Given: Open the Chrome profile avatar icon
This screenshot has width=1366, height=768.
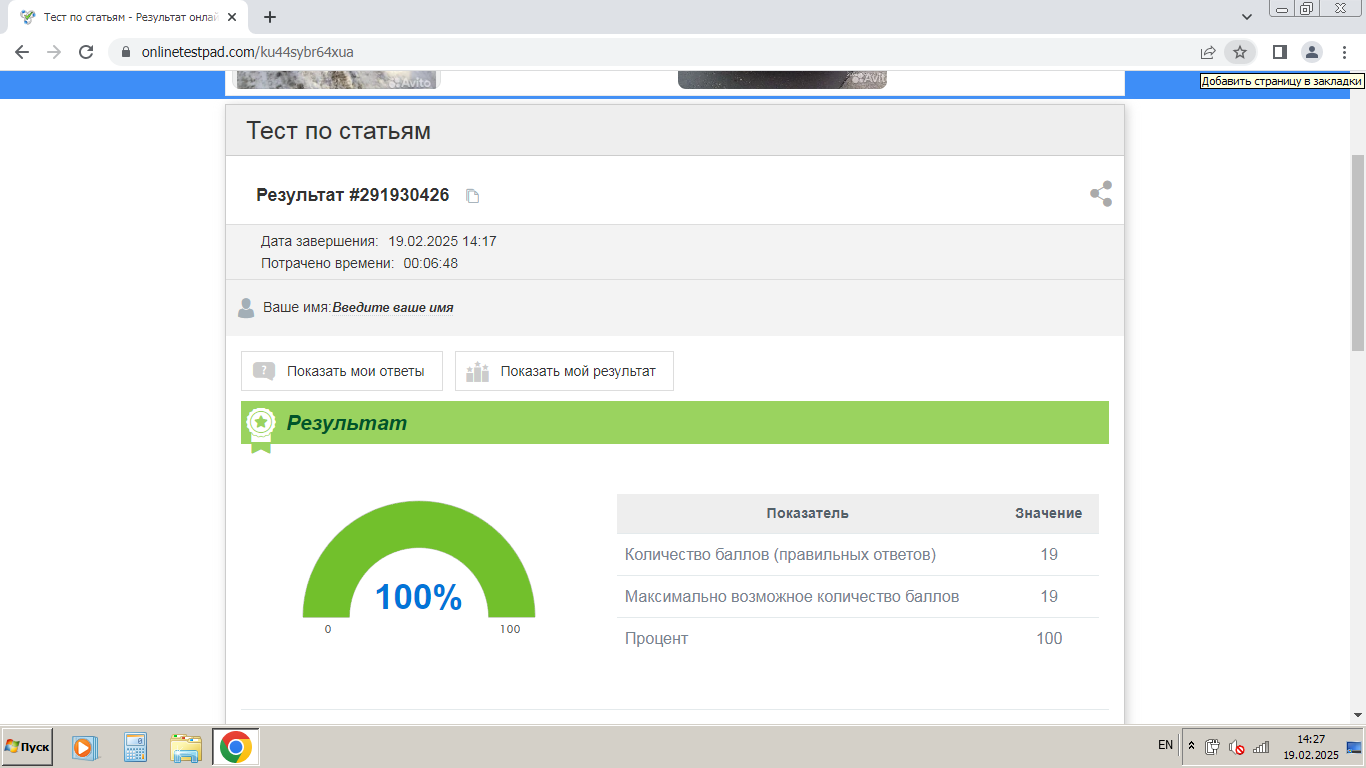Looking at the screenshot, I should (1311, 52).
